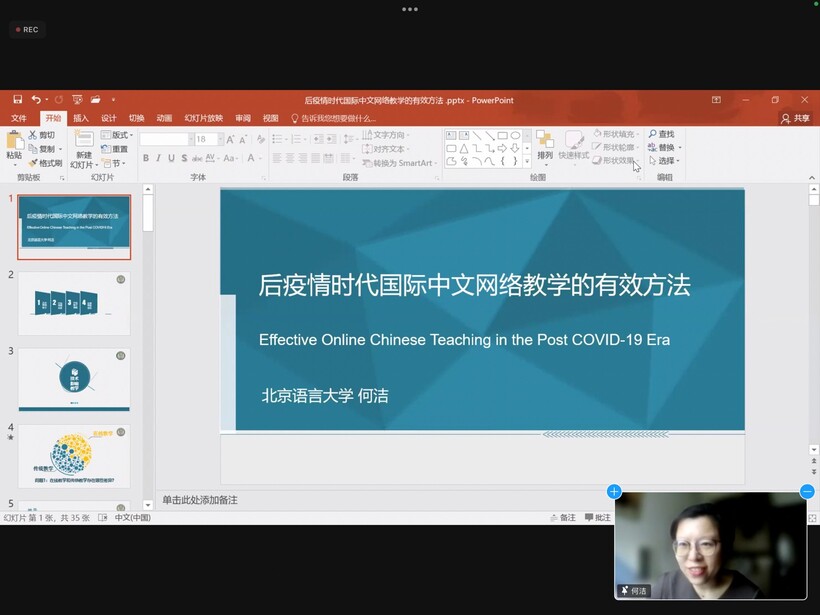The width and height of the screenshot is (820, 615).
Task: Decrease the list indent level
Action: pyautogui.click(x=318, y=139)
